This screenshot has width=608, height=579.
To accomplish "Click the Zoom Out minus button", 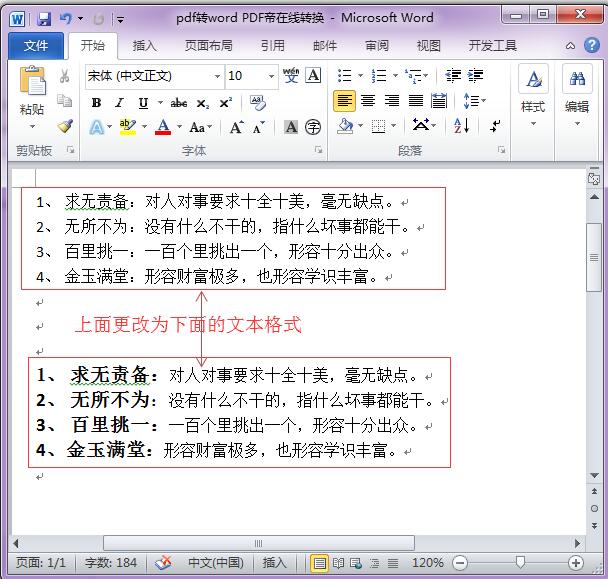I will (x=460, y=563).
